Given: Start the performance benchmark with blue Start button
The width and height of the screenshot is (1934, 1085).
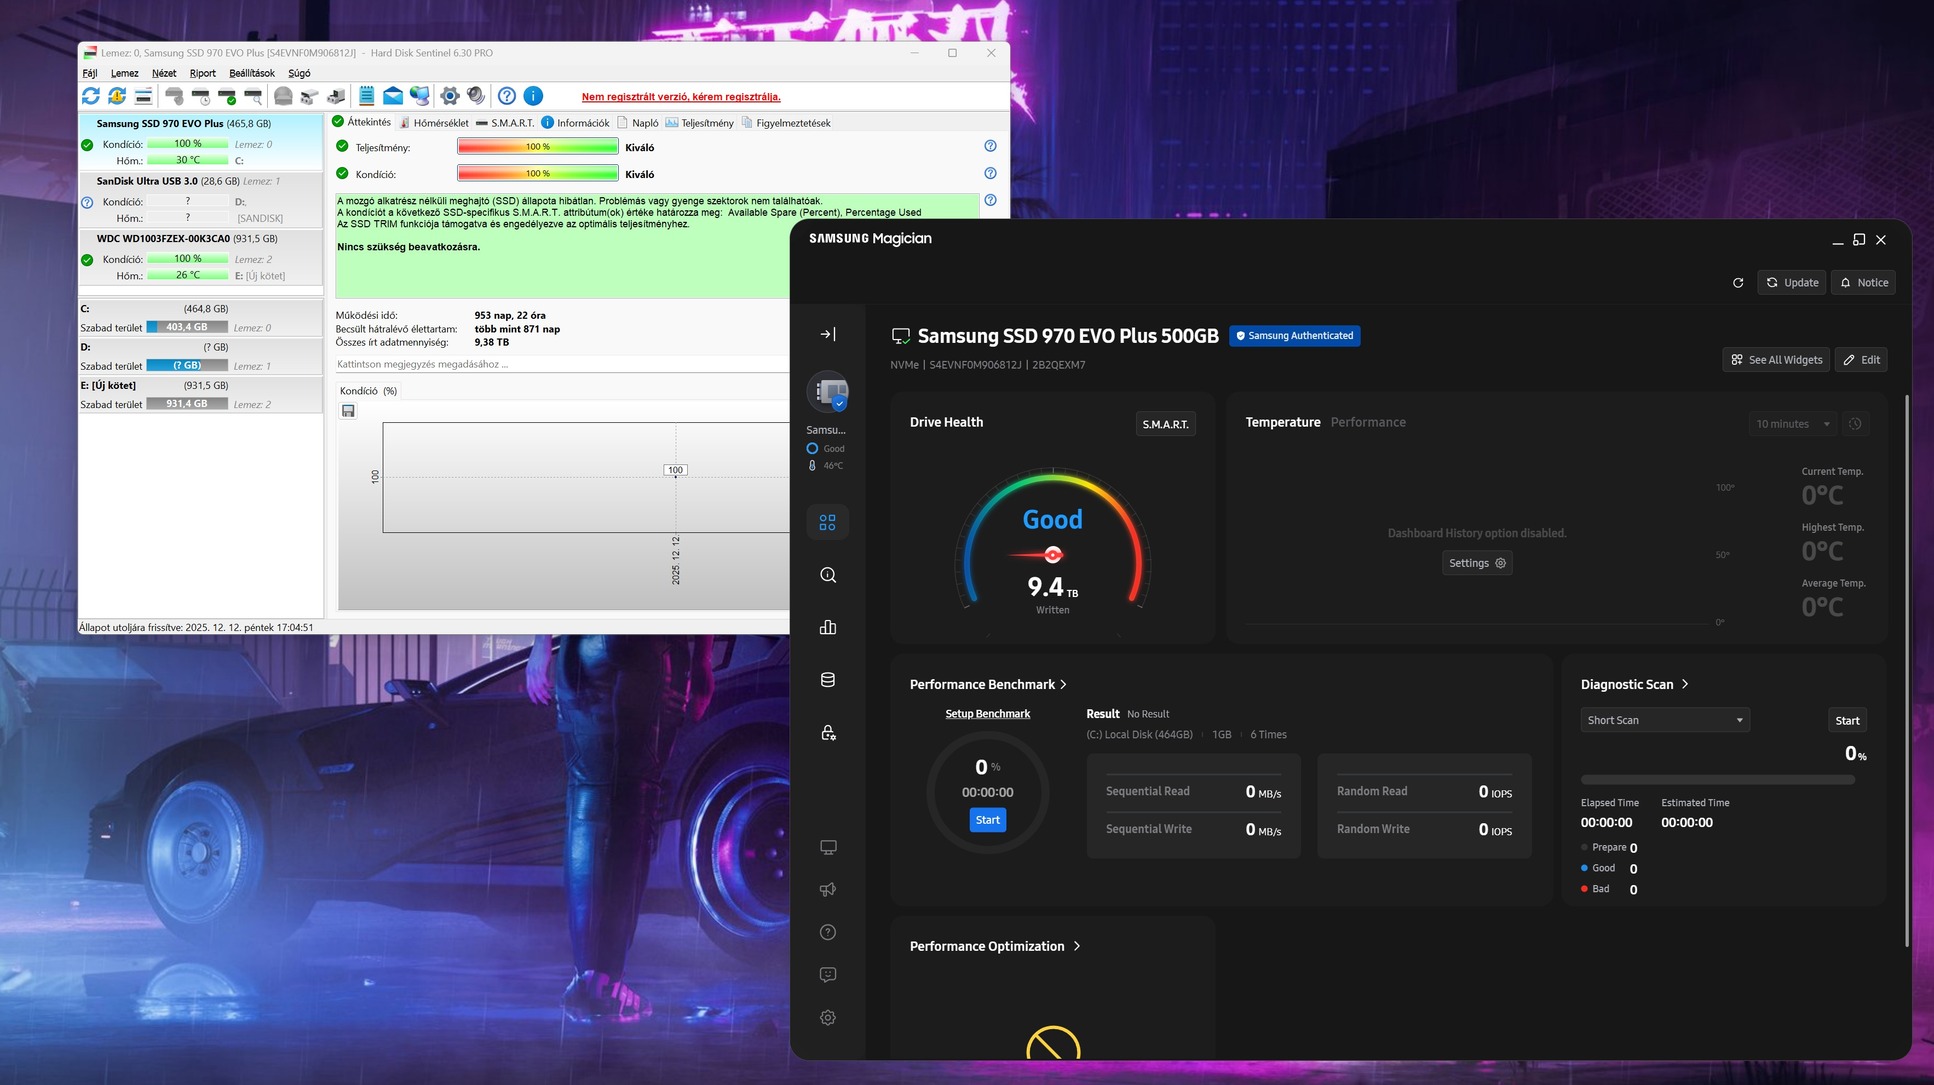Looking at the screenshot, I should 987,820.
